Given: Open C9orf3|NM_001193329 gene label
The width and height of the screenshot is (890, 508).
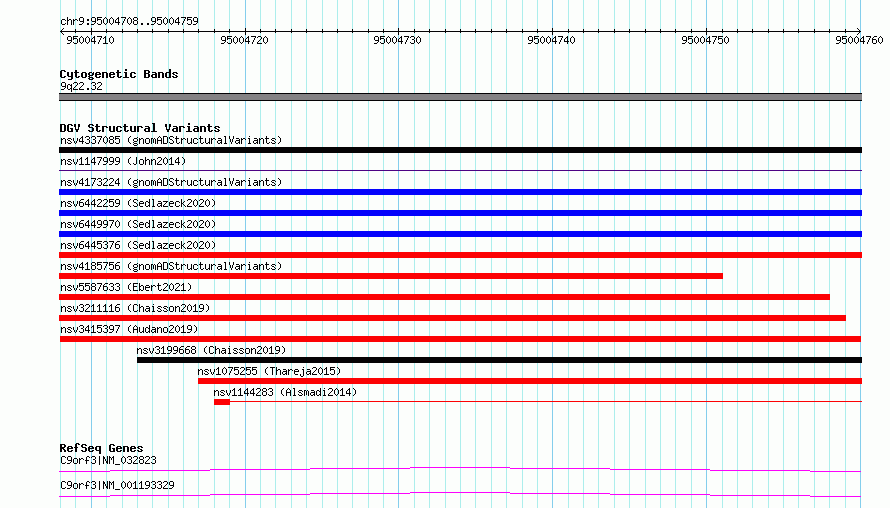Looking at the screenshot, I should 117,485.
